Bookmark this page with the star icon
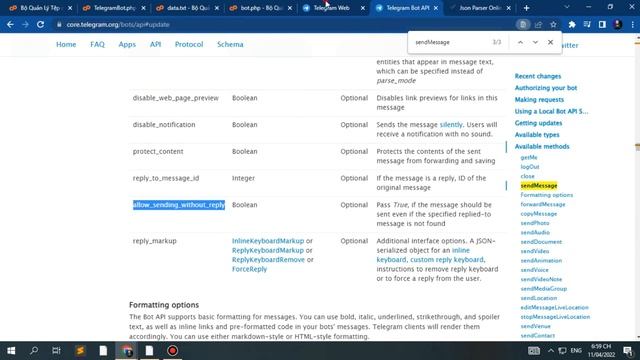 pos(553,24)
